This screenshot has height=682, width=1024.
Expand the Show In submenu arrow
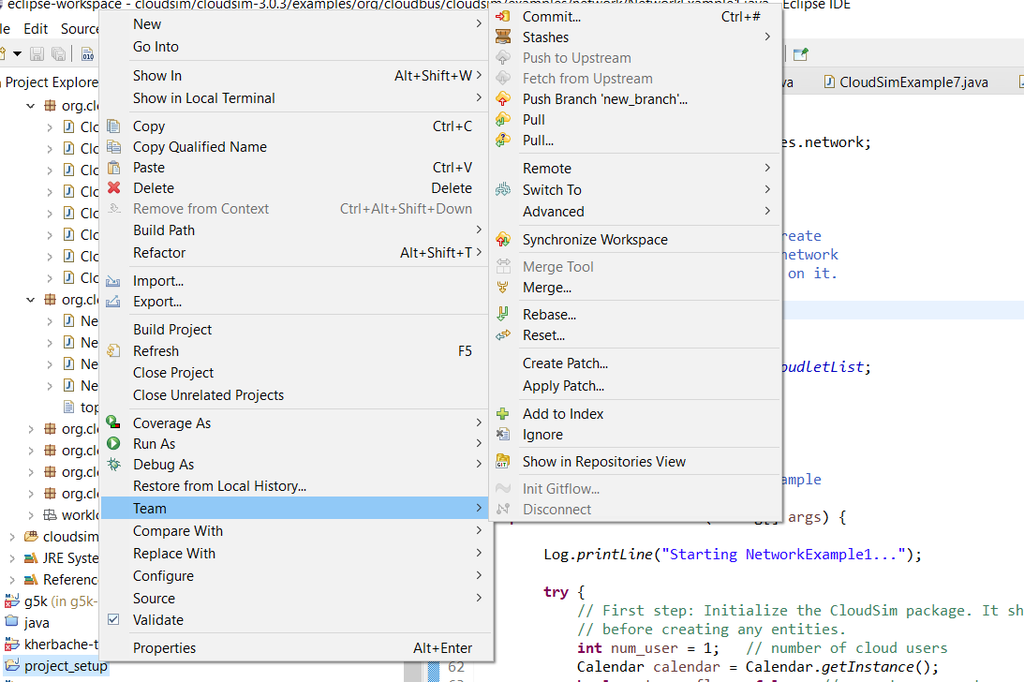(479, 75)
